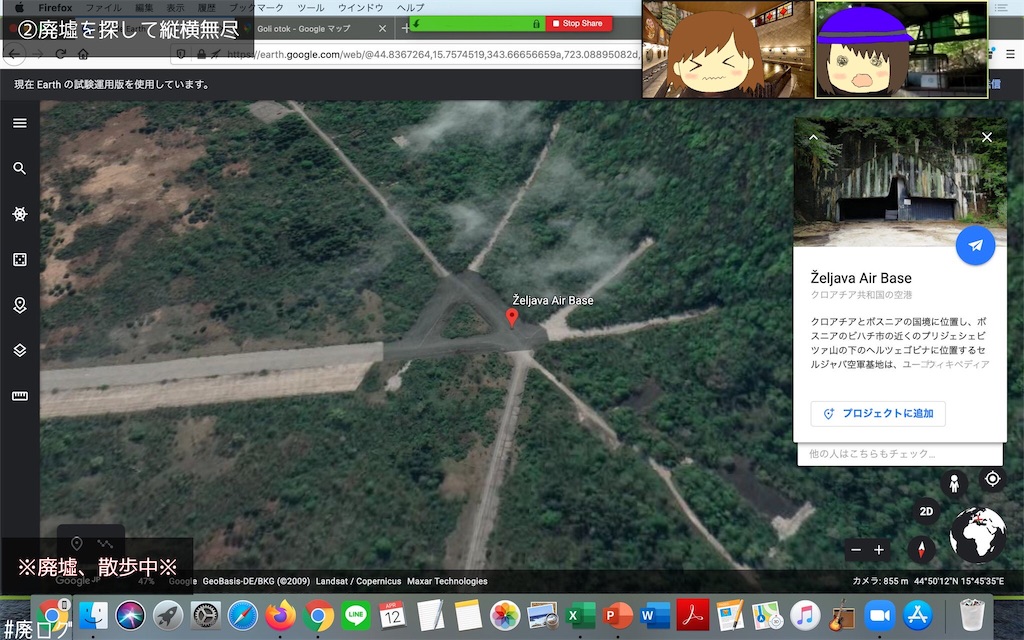Go to Firefox home page
Viewport: 1024px width, 640px height.
pyautogui.click(x=83, y=54)
